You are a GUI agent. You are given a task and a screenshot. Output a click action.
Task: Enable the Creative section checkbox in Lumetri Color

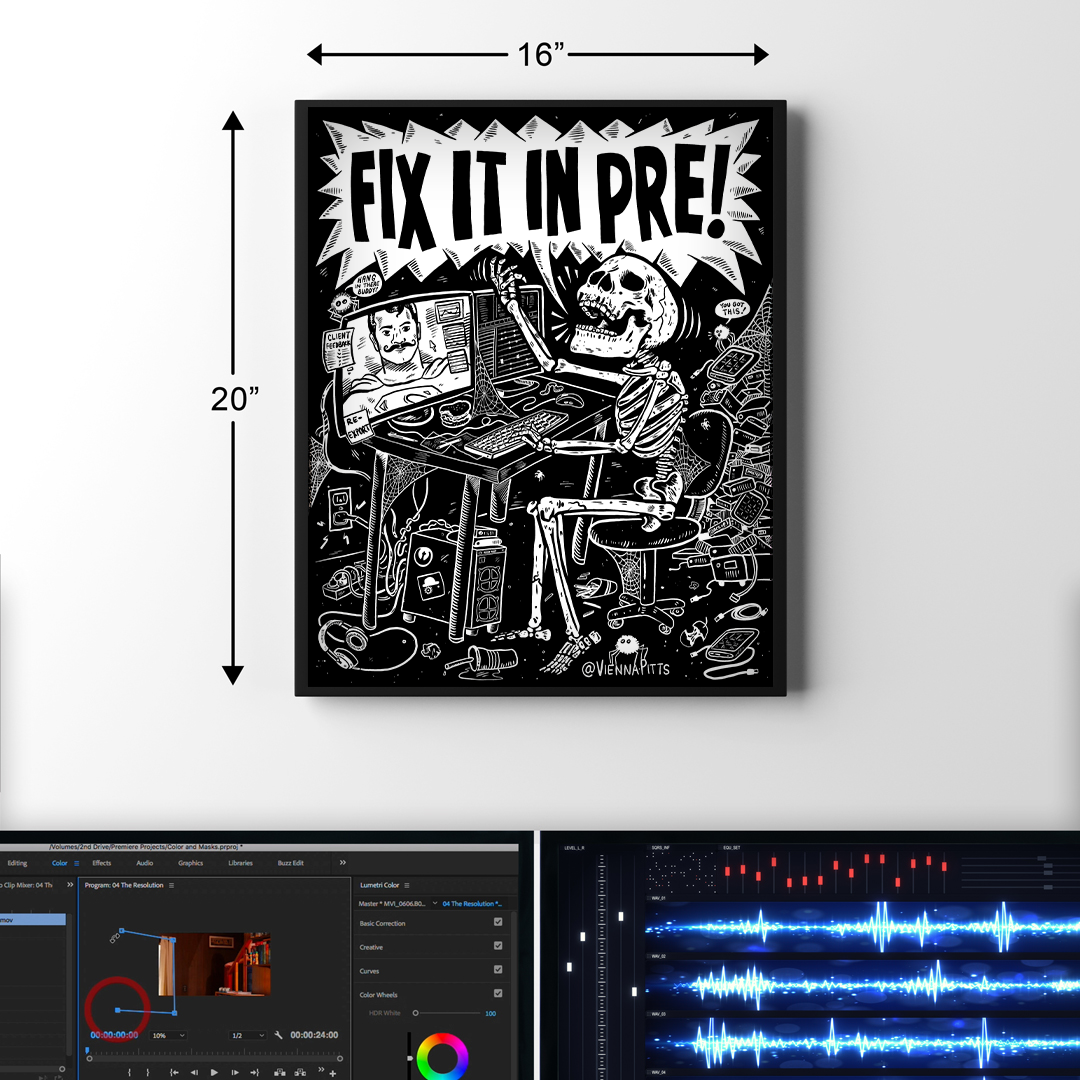[x=496, y=946]
